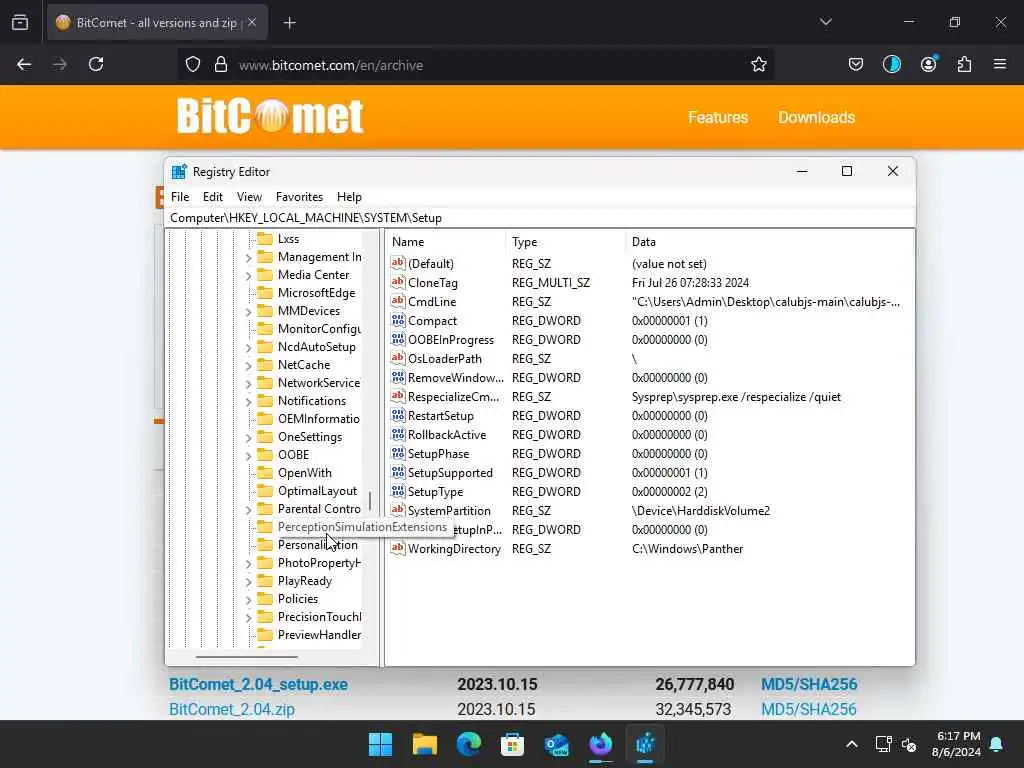This screenshot has width=1024, height=768.
Task: Sort values by Type column header
Action: (566, 242)
